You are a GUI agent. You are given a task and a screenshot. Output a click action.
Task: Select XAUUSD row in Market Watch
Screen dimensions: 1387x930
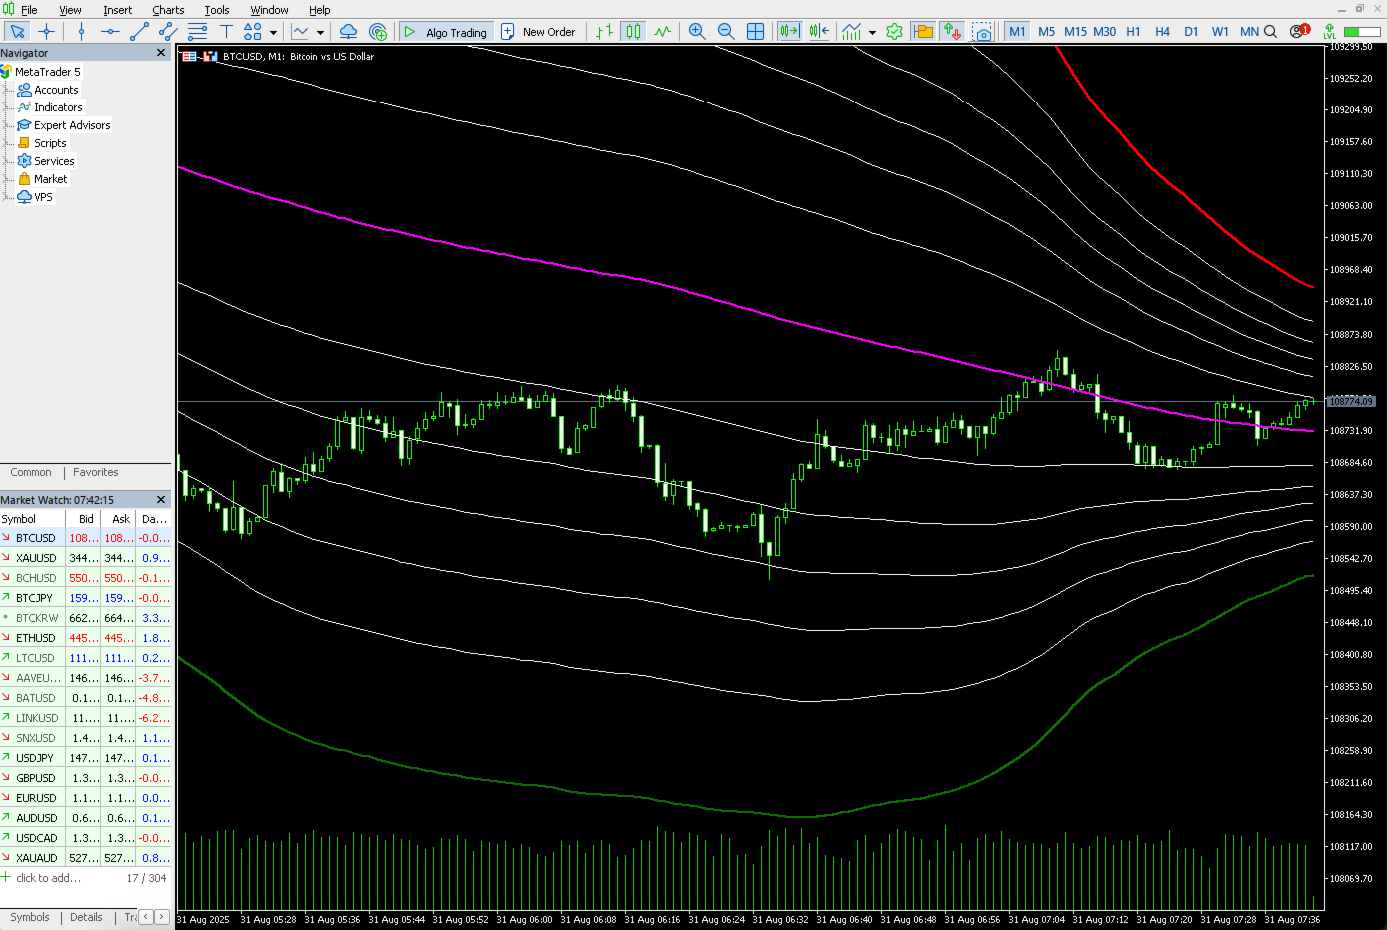(x=86, y=558)
